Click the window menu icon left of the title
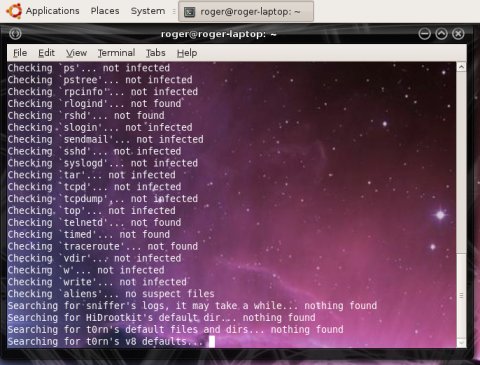This screenshot has height=365, width=480. click(15, 33)
